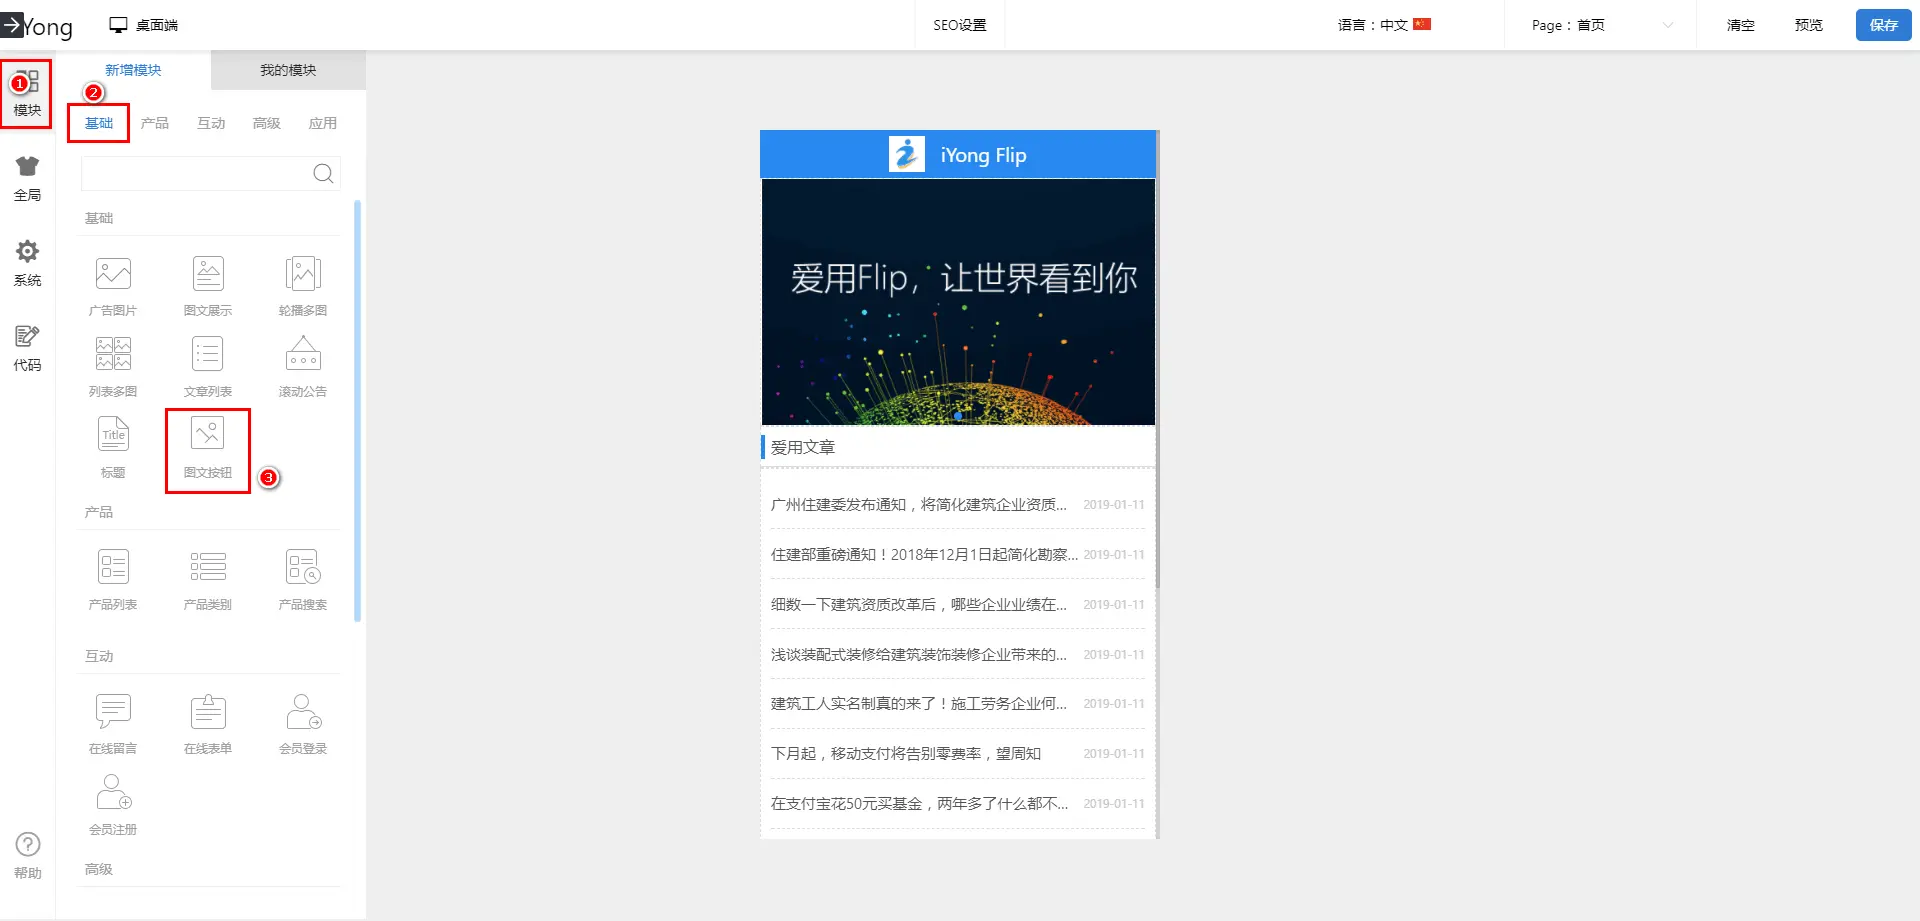Click the module search input field

tap(197, 174)
